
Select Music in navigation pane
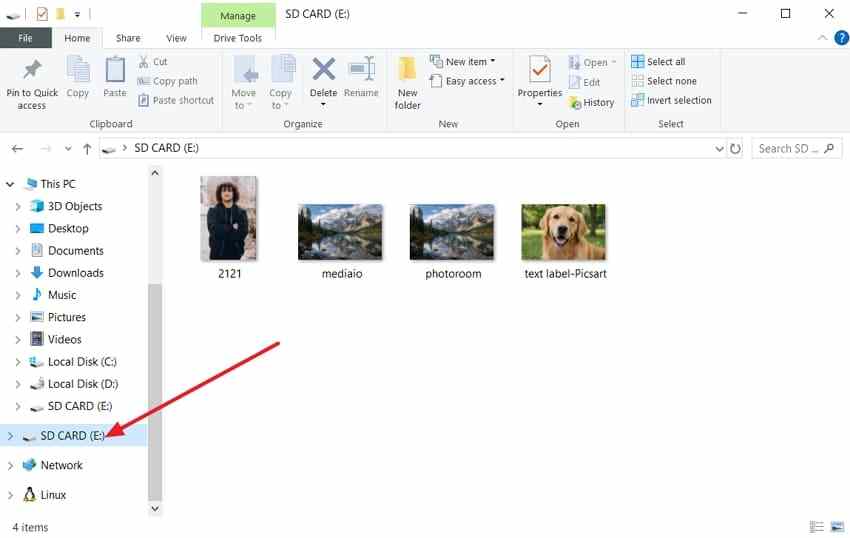(x=62, y=295)
